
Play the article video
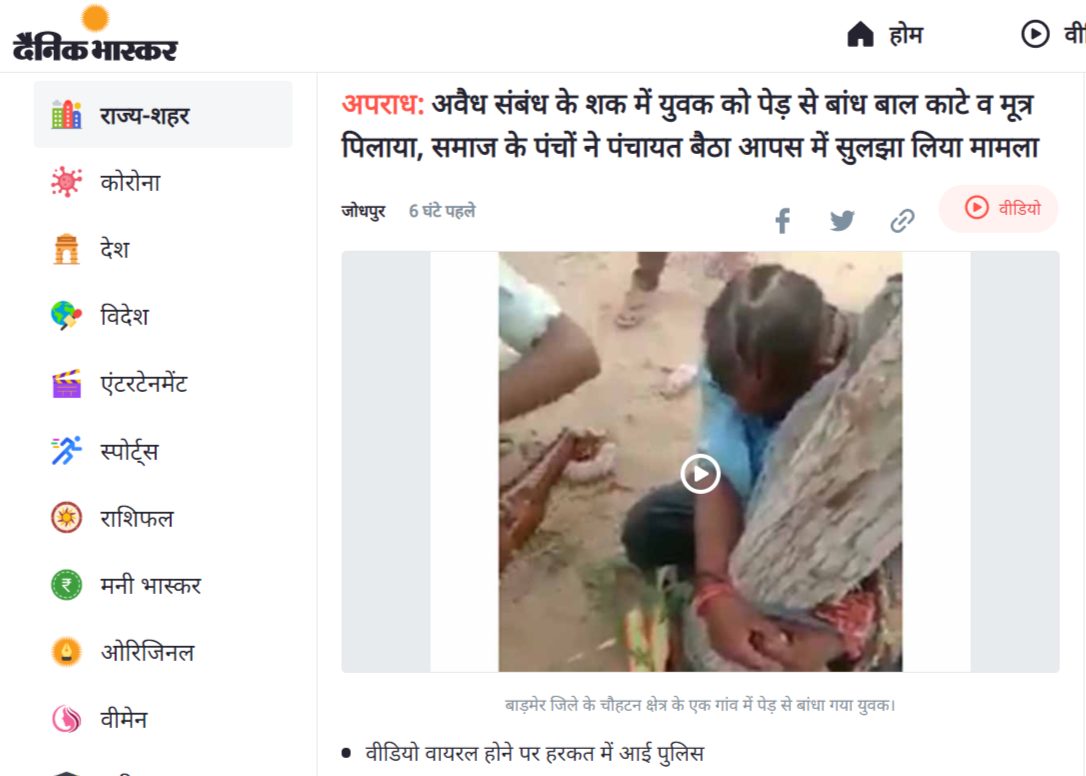(700, 474)
